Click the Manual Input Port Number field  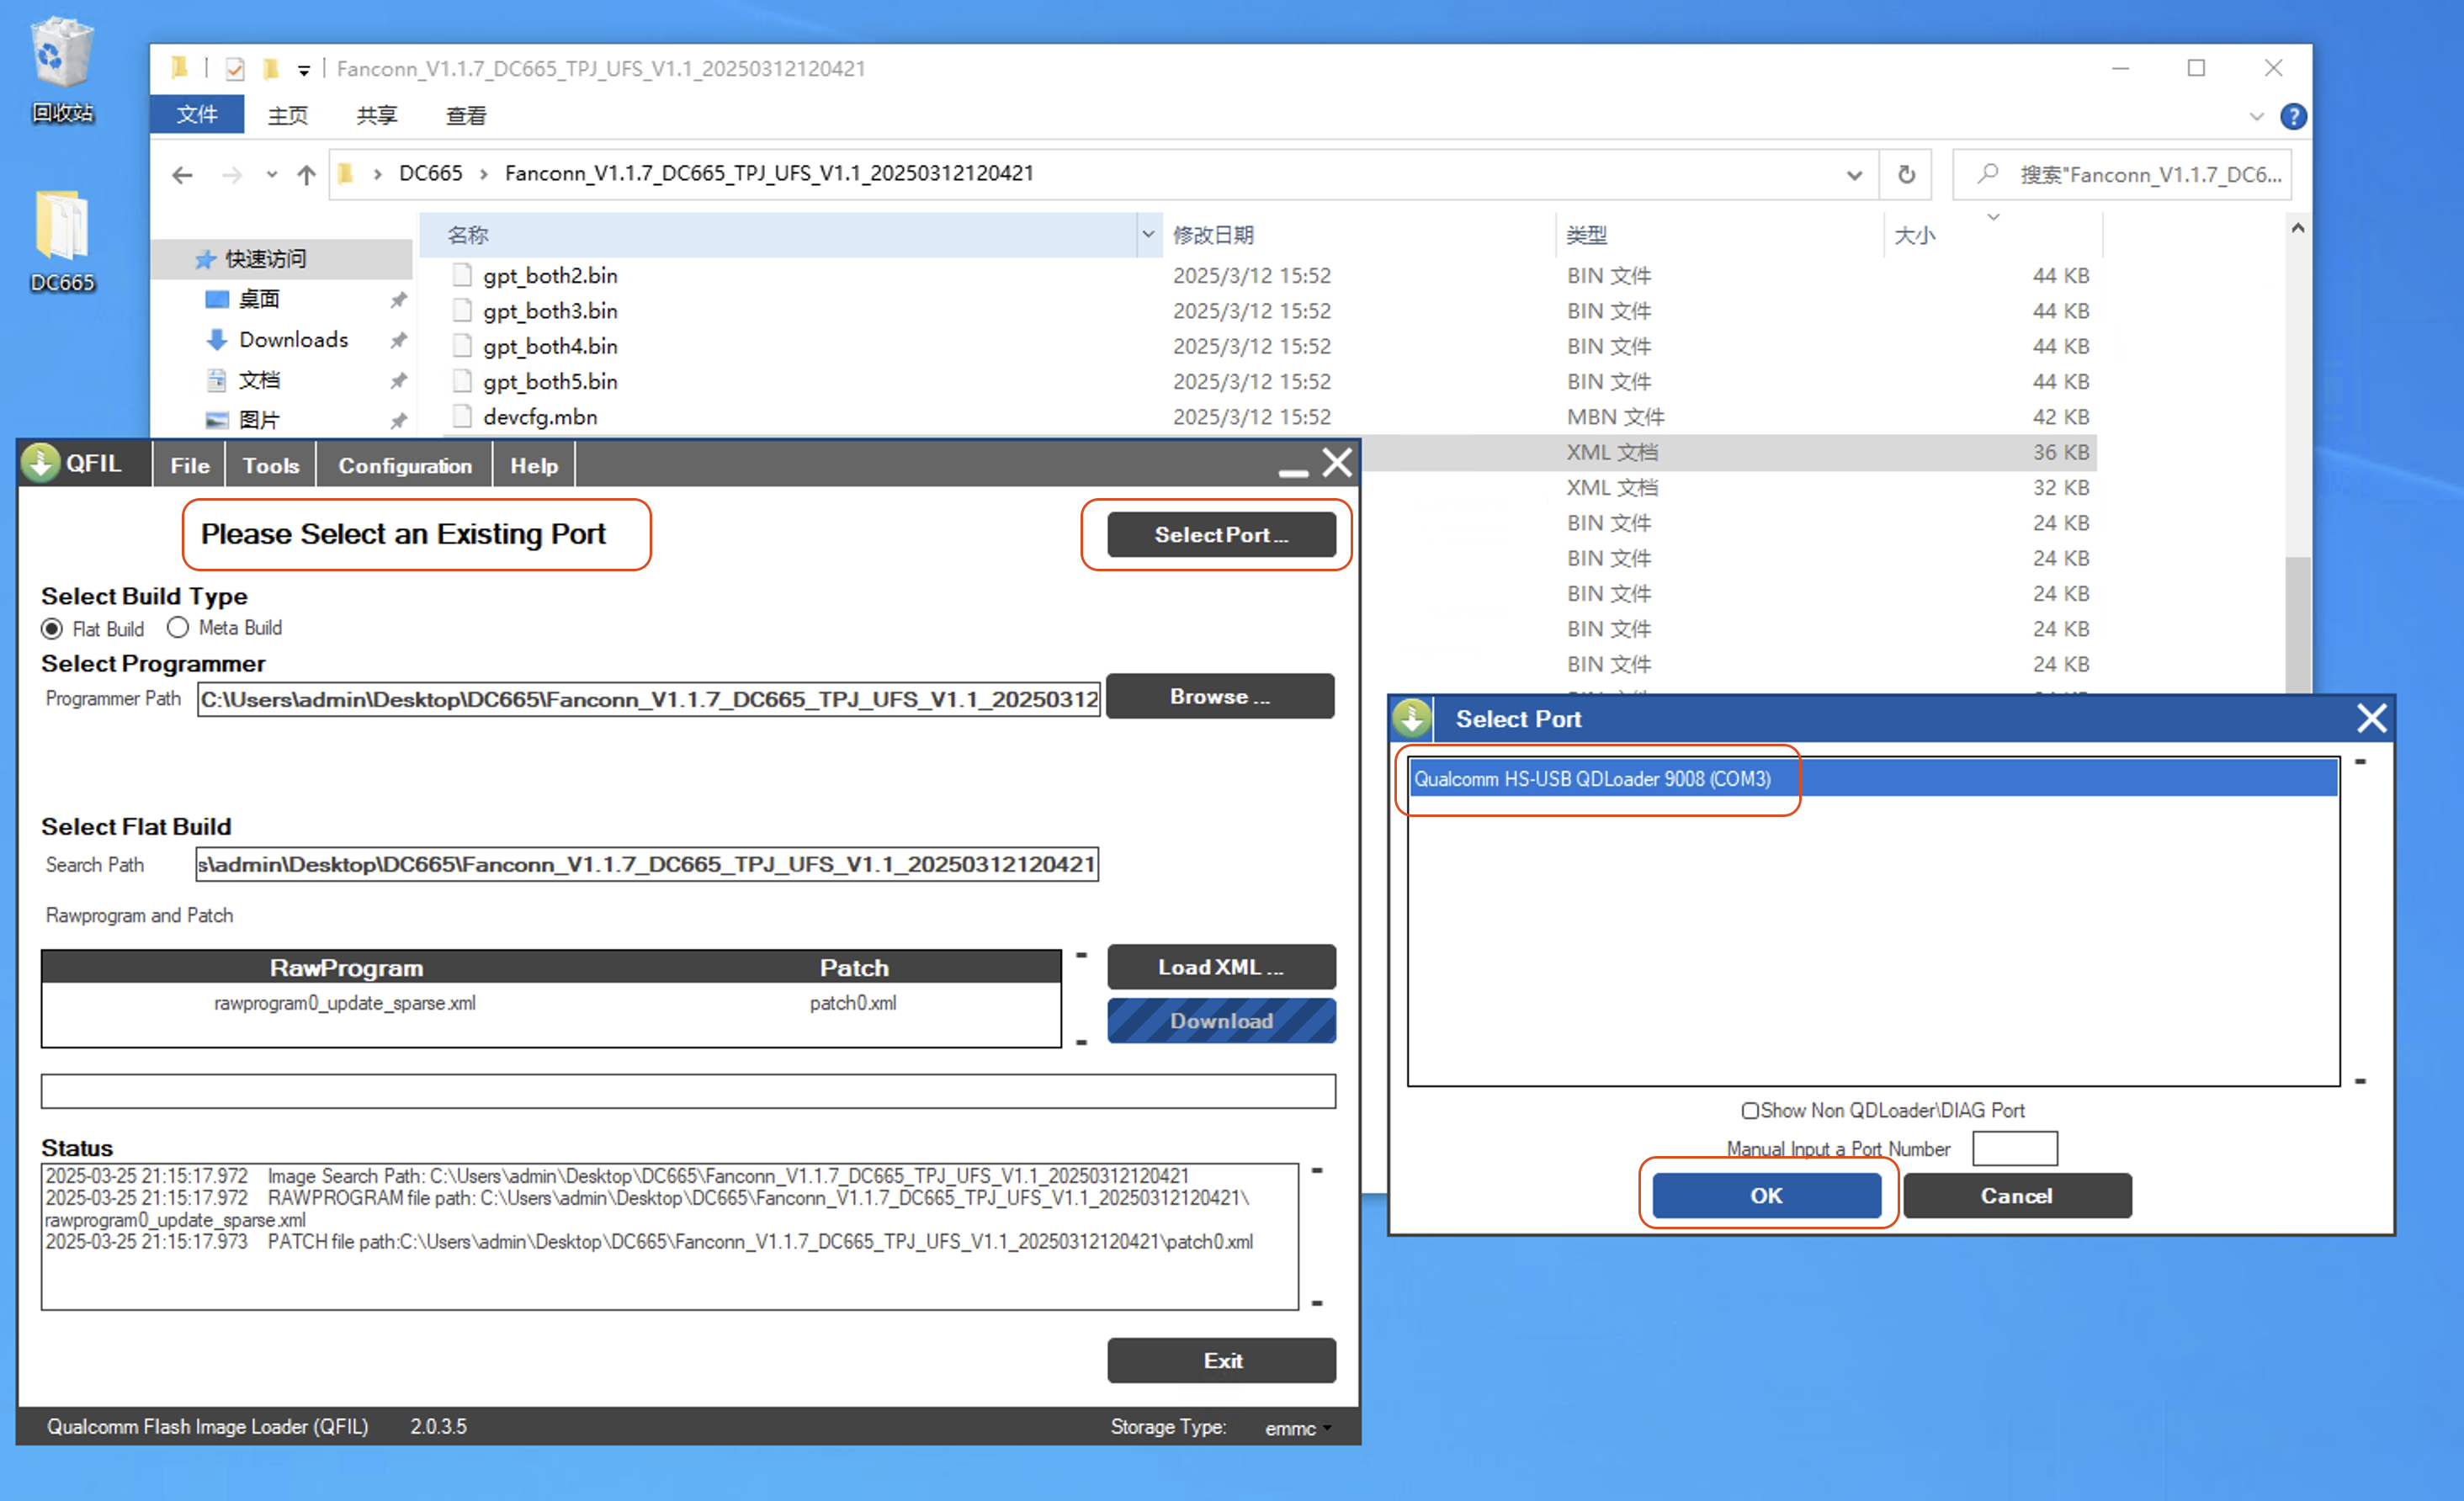[2014, 1149]
